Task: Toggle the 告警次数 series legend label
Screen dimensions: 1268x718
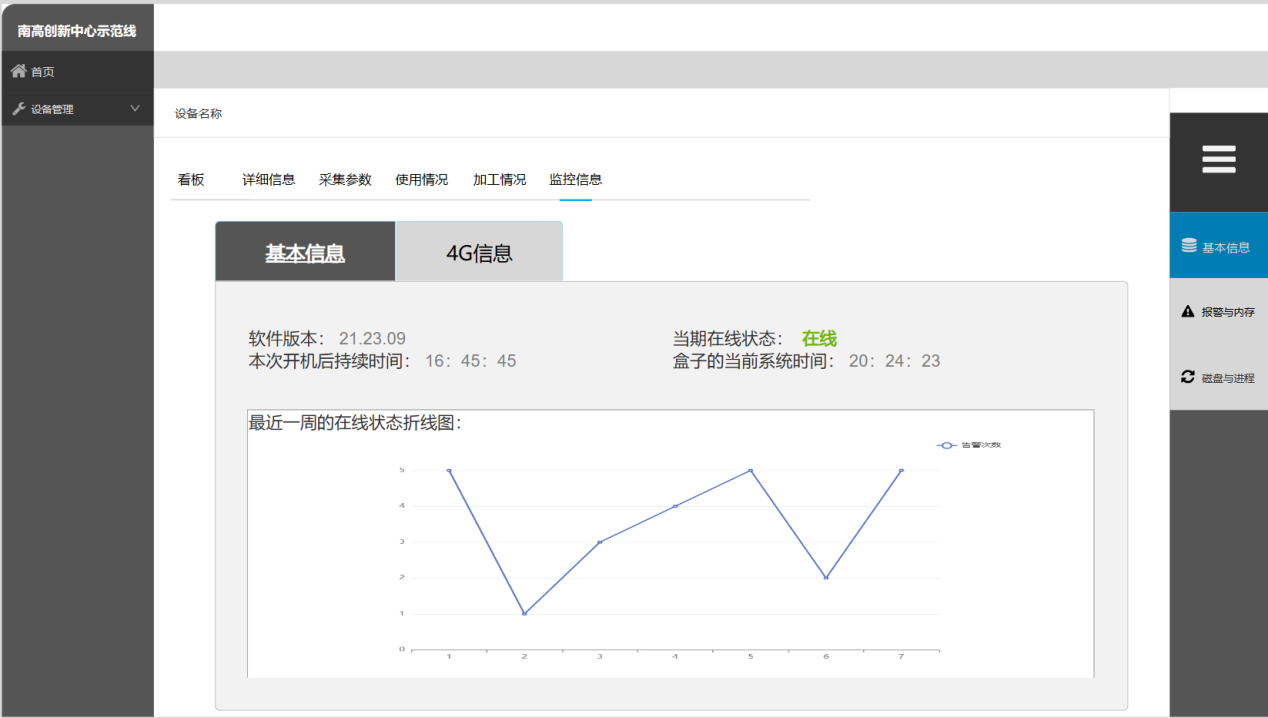Action: point(981,445)
